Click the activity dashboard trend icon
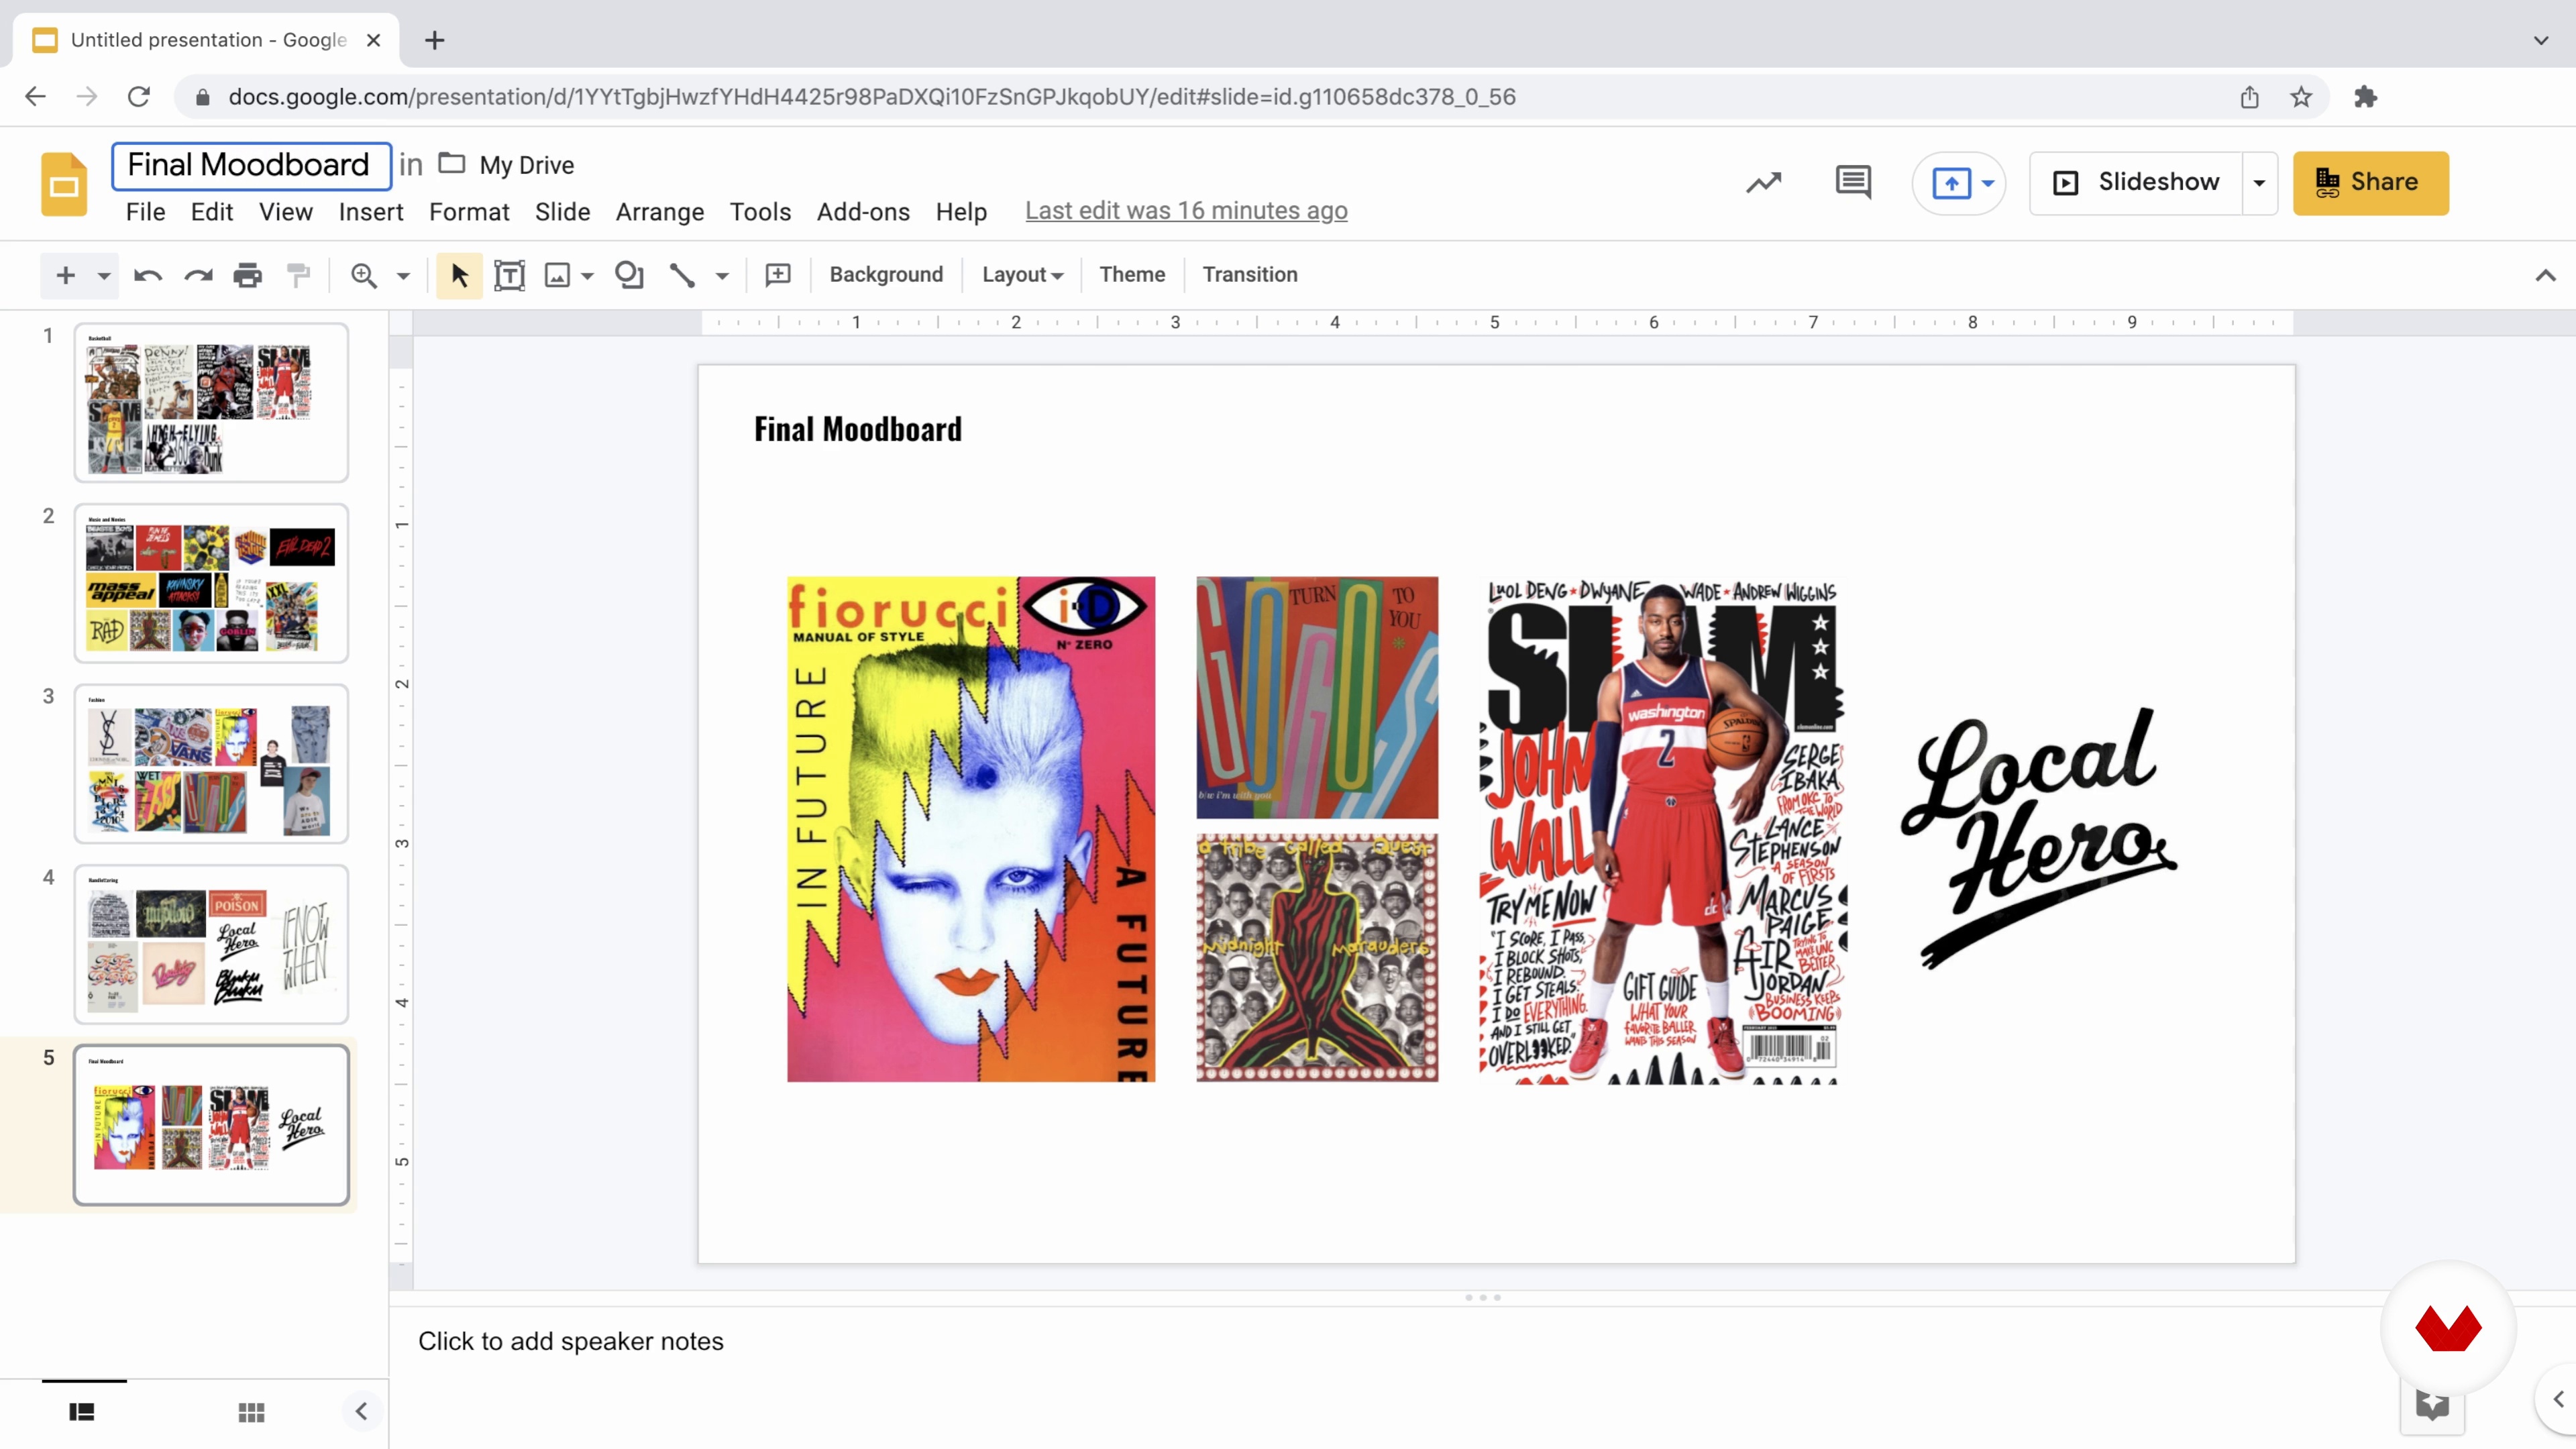This screenshot has height=1449, width=2576. [1764, 182]
